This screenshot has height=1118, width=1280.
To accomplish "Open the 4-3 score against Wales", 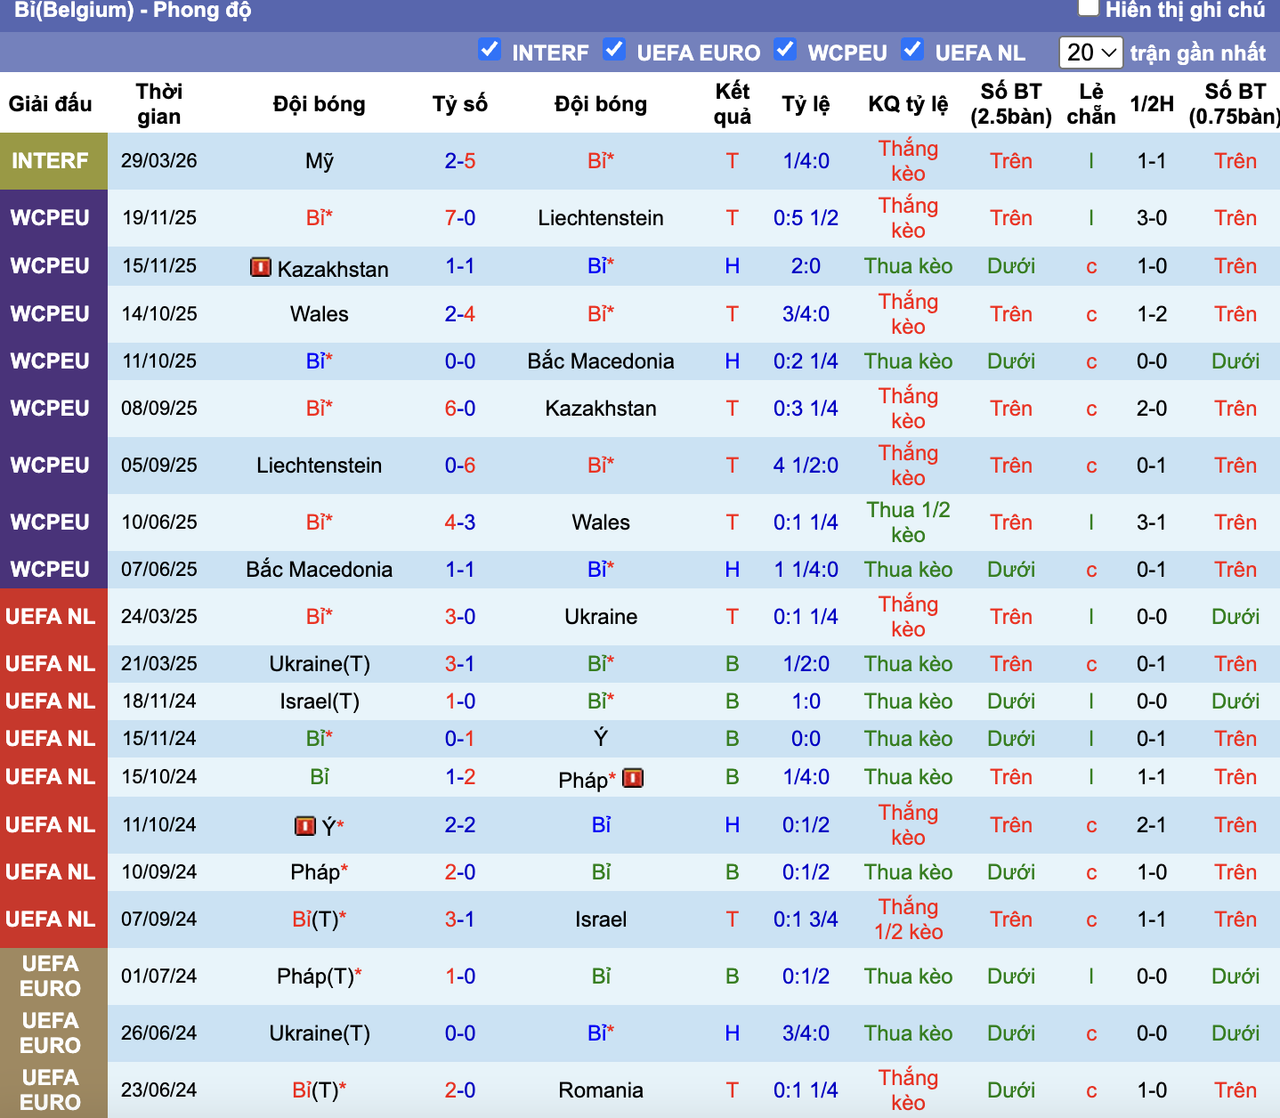I will pos(460,522).
